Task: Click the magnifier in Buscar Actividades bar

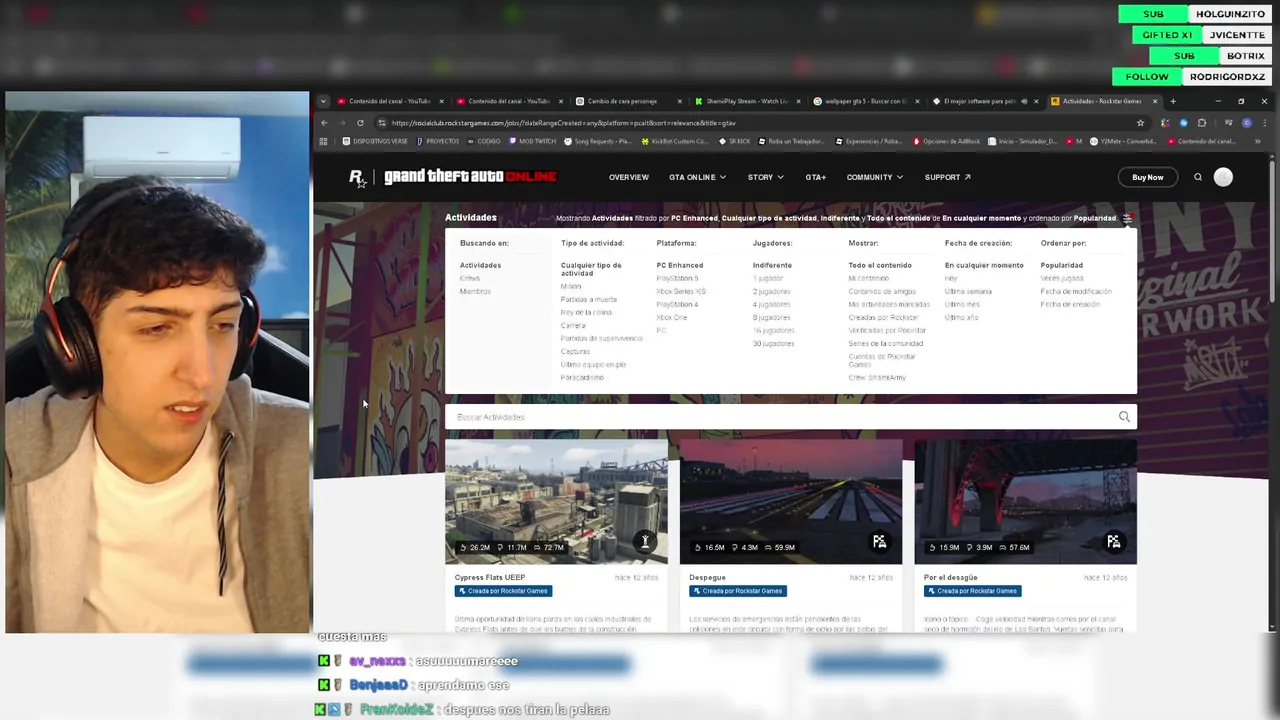Action: [x=1124, y=417]
